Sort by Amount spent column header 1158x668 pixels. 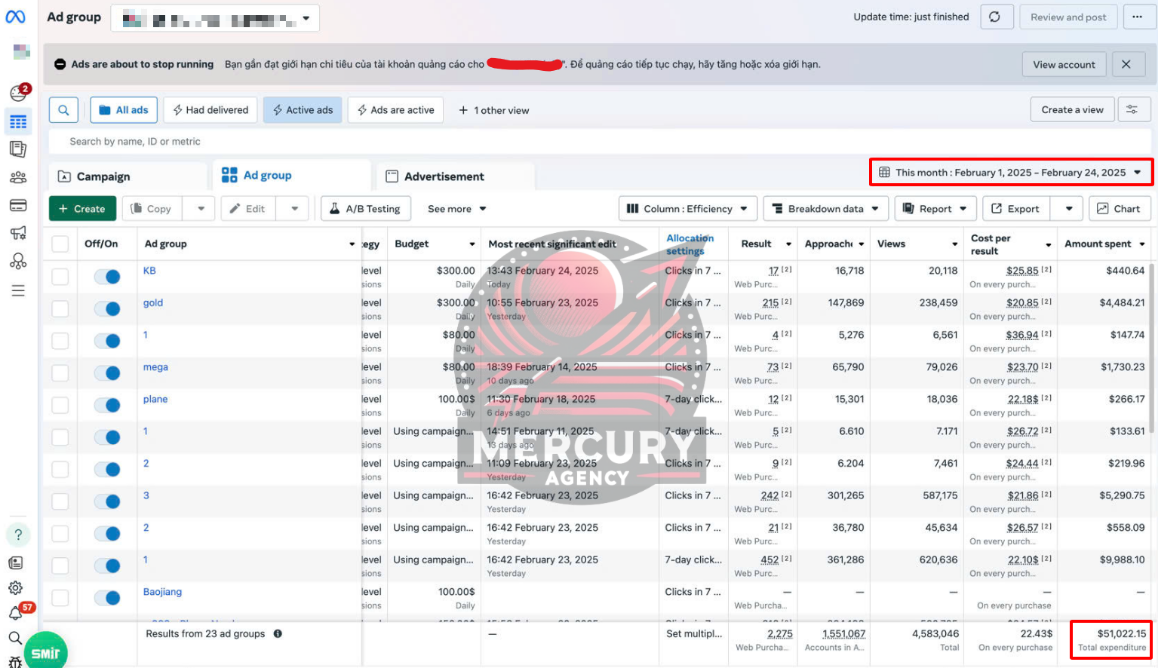pos(1104,244)
